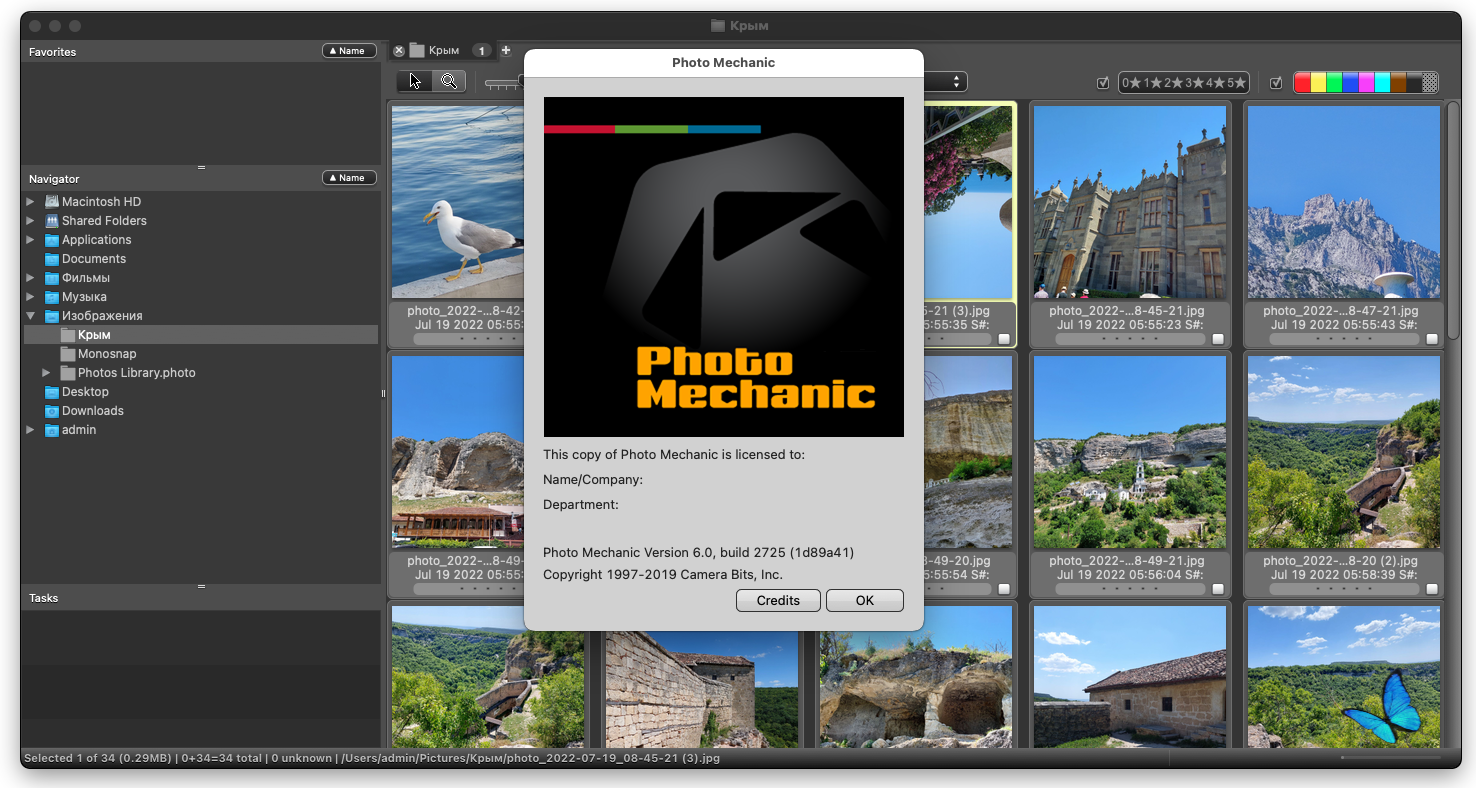The height and width of the screenshot is (788, 1476).
Task: Click the Favorites Name sort button
Action: coord(349,51)
